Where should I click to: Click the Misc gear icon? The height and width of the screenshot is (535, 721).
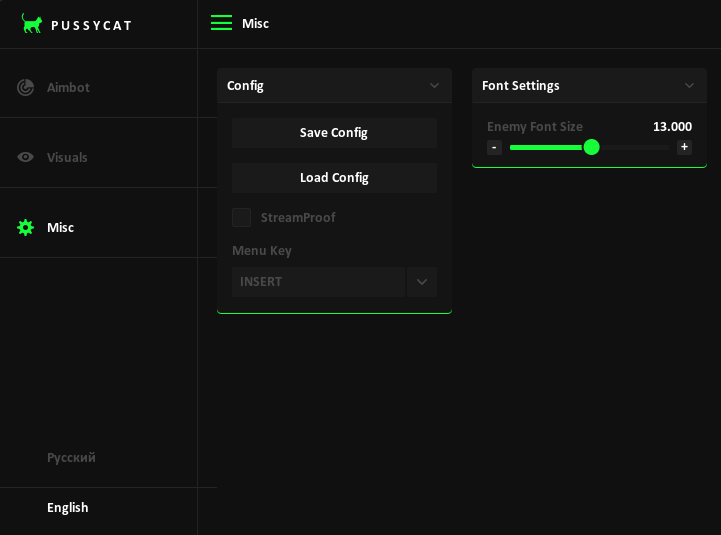point(26,228)
